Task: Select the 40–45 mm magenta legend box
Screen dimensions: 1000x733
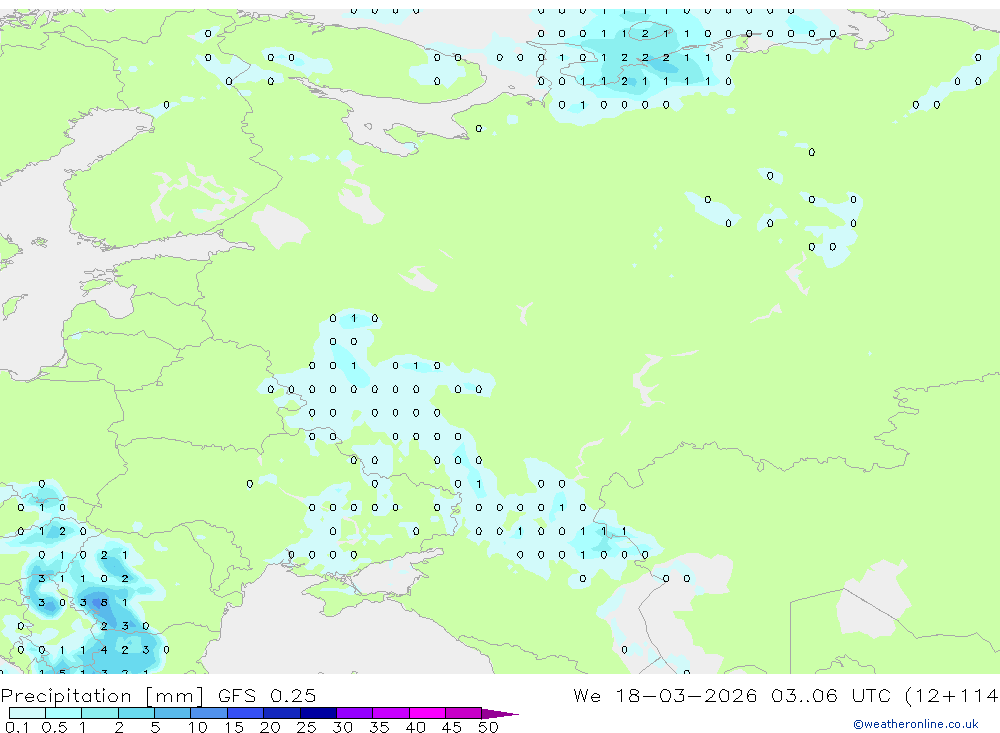Action: pyautogui.click(x=427, y=713)
